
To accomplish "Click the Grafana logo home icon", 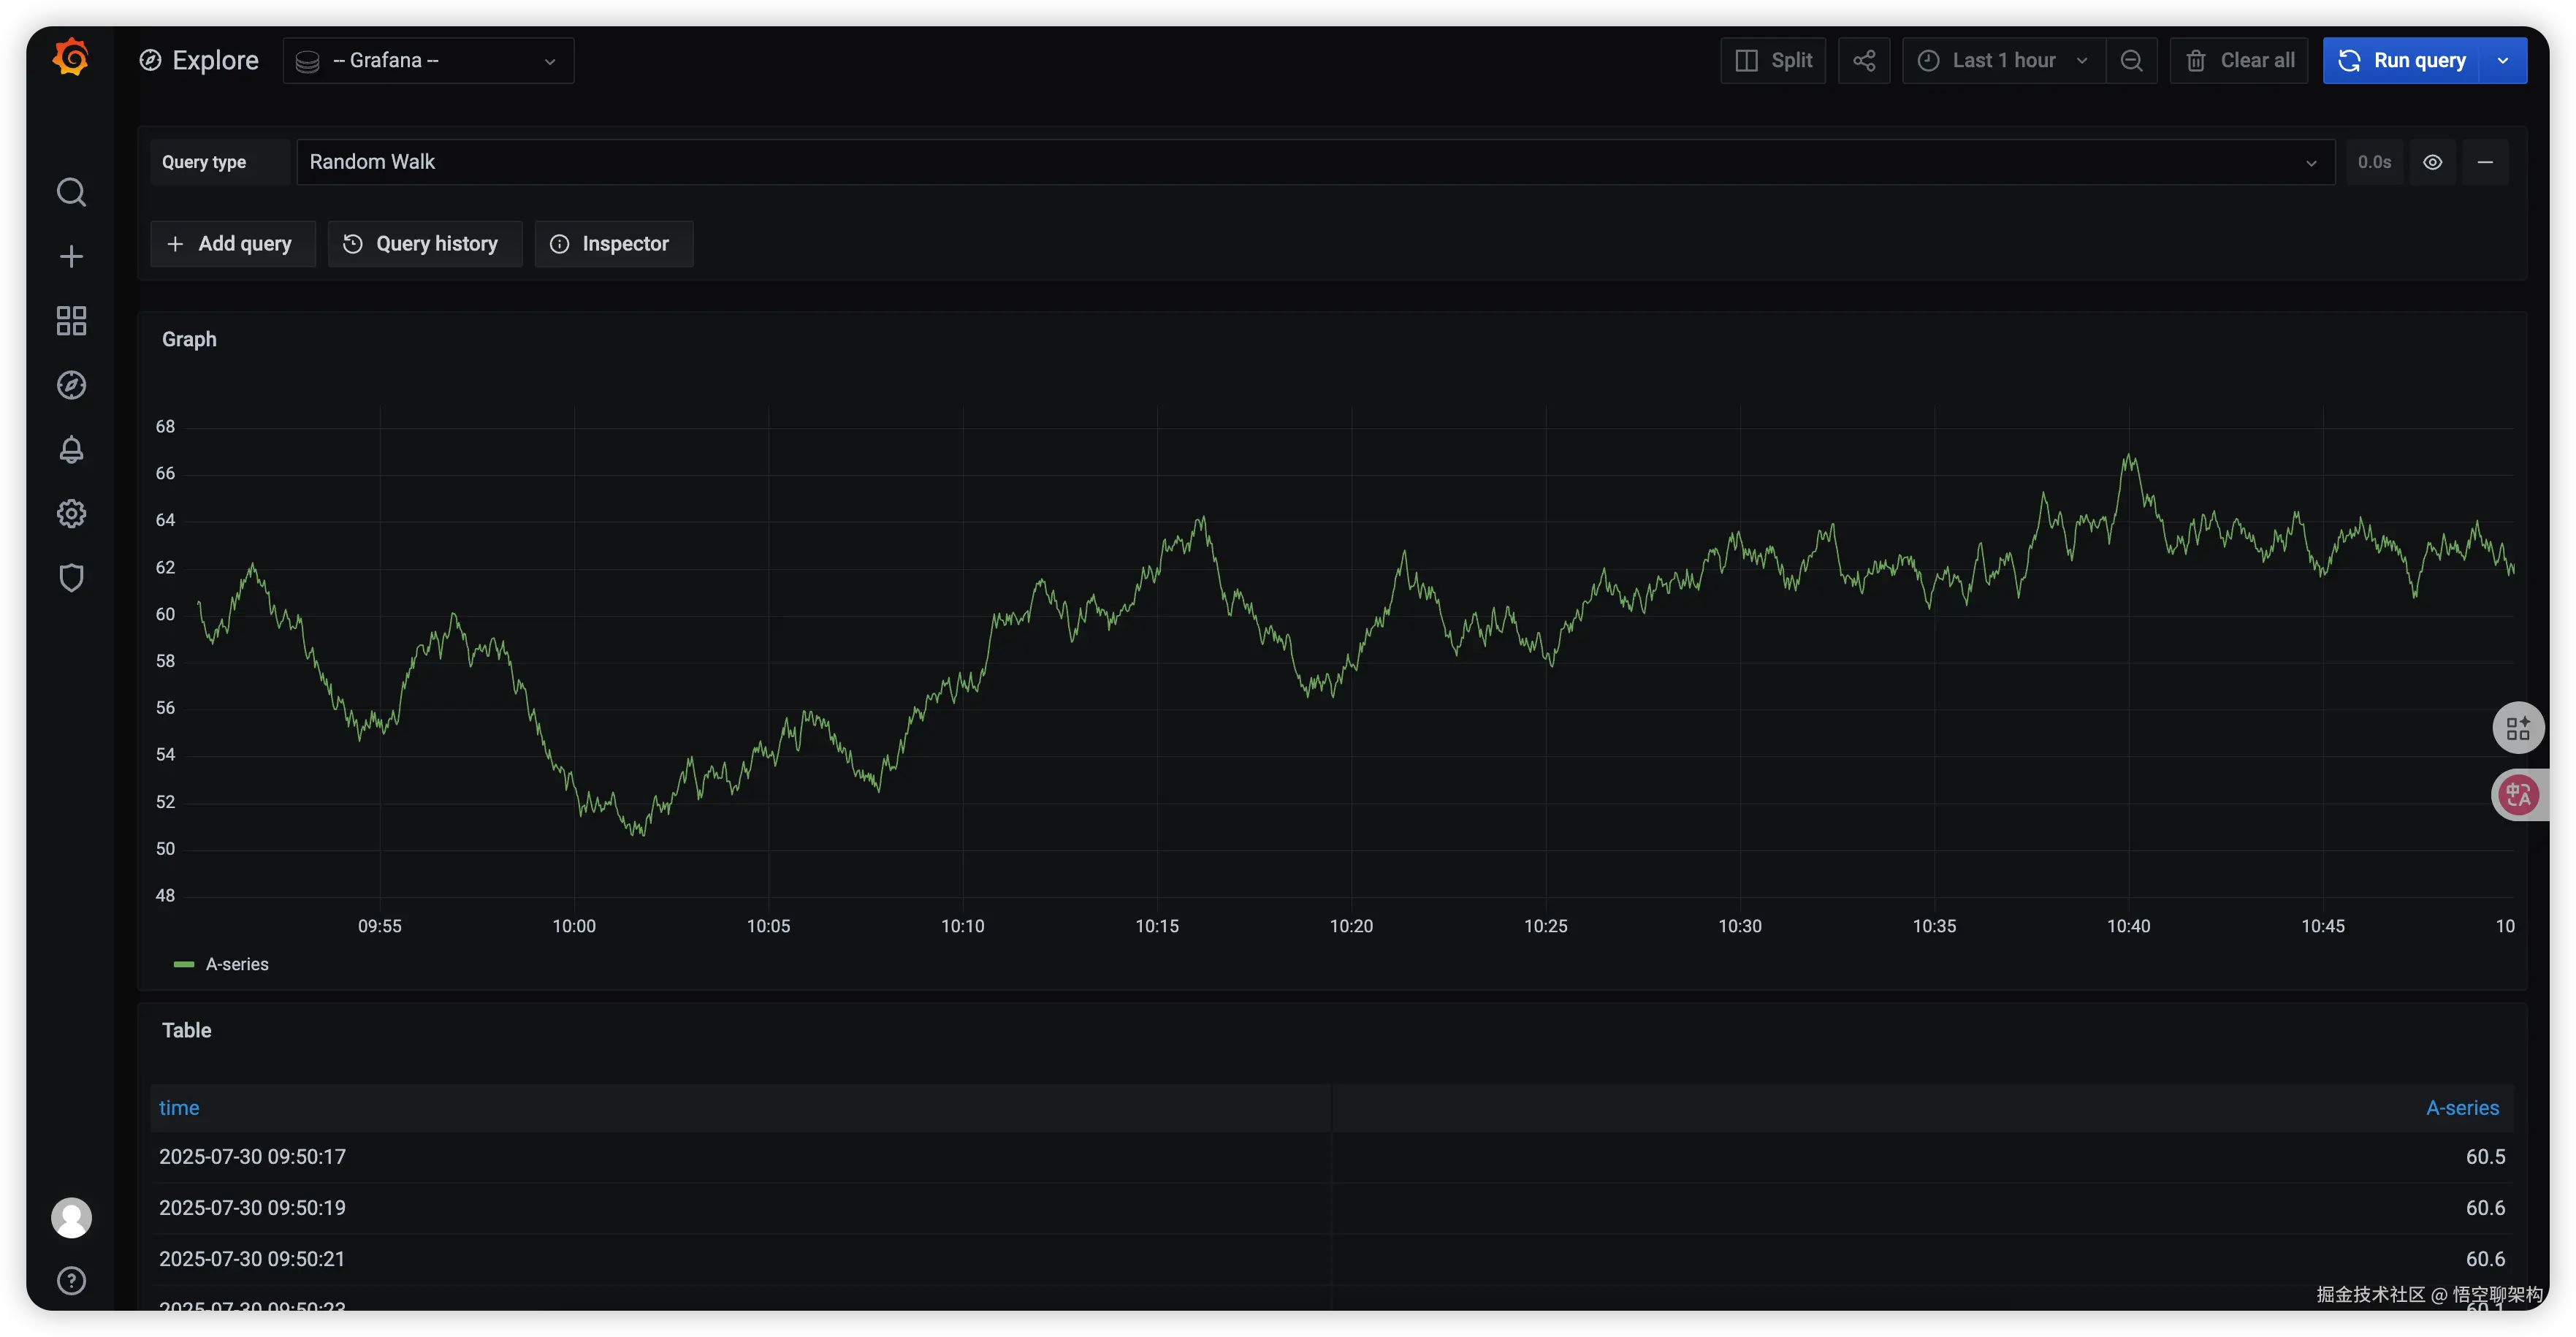I will point(71,58).
